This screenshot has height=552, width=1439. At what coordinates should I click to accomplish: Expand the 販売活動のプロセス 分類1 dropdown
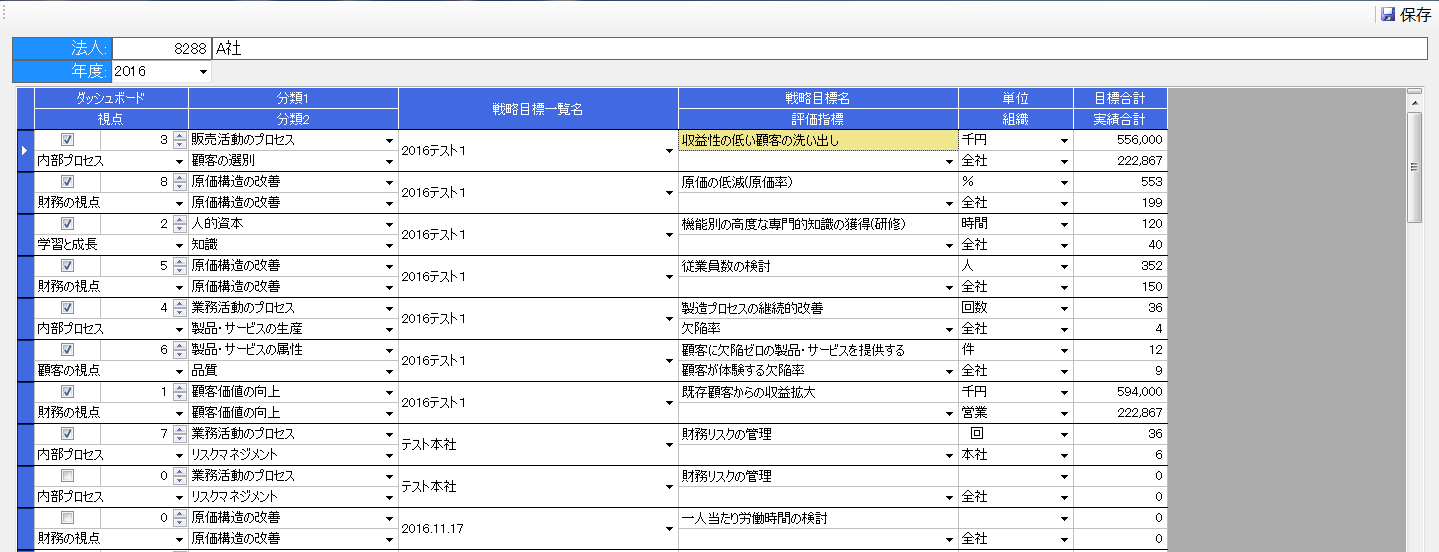pos(389,141)
